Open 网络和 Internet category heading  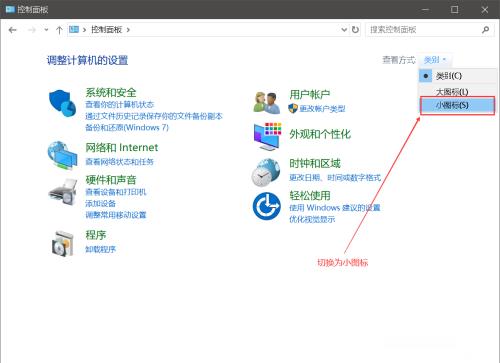[122, 147]
